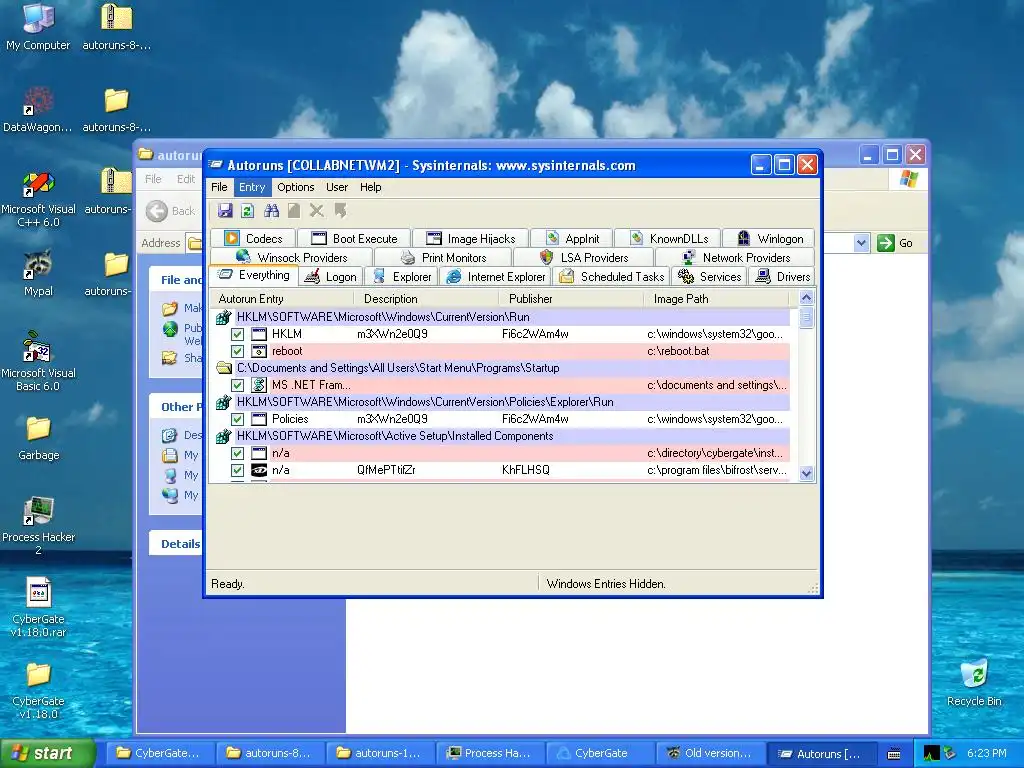Click the reboot entry's file icon

click(x=259, y=351)
